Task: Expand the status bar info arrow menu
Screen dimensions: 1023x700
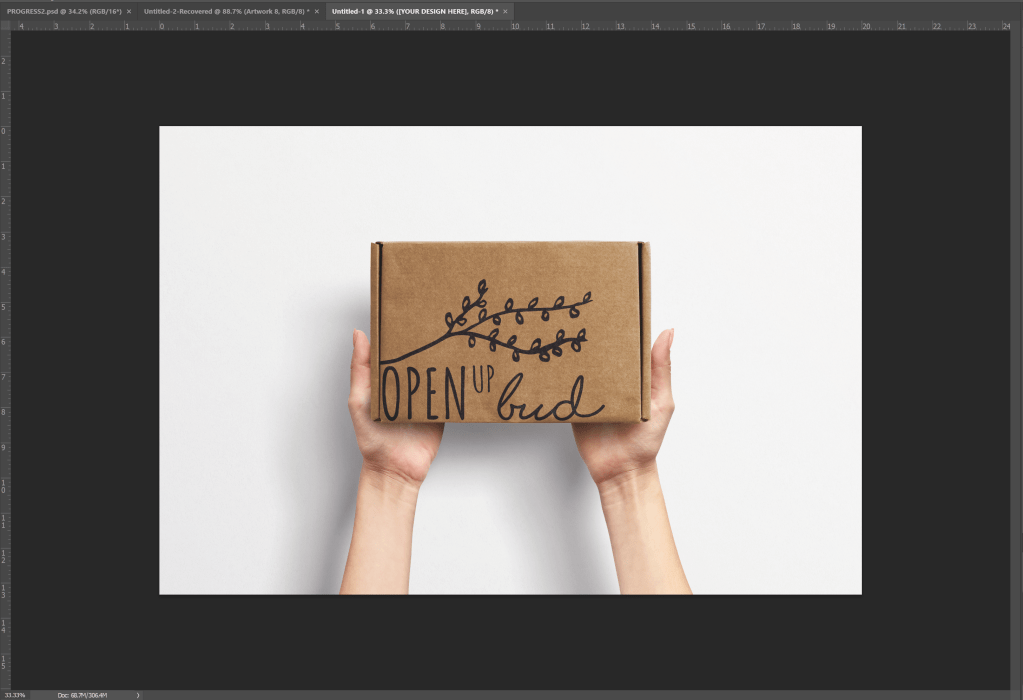Action: point(138,694)
